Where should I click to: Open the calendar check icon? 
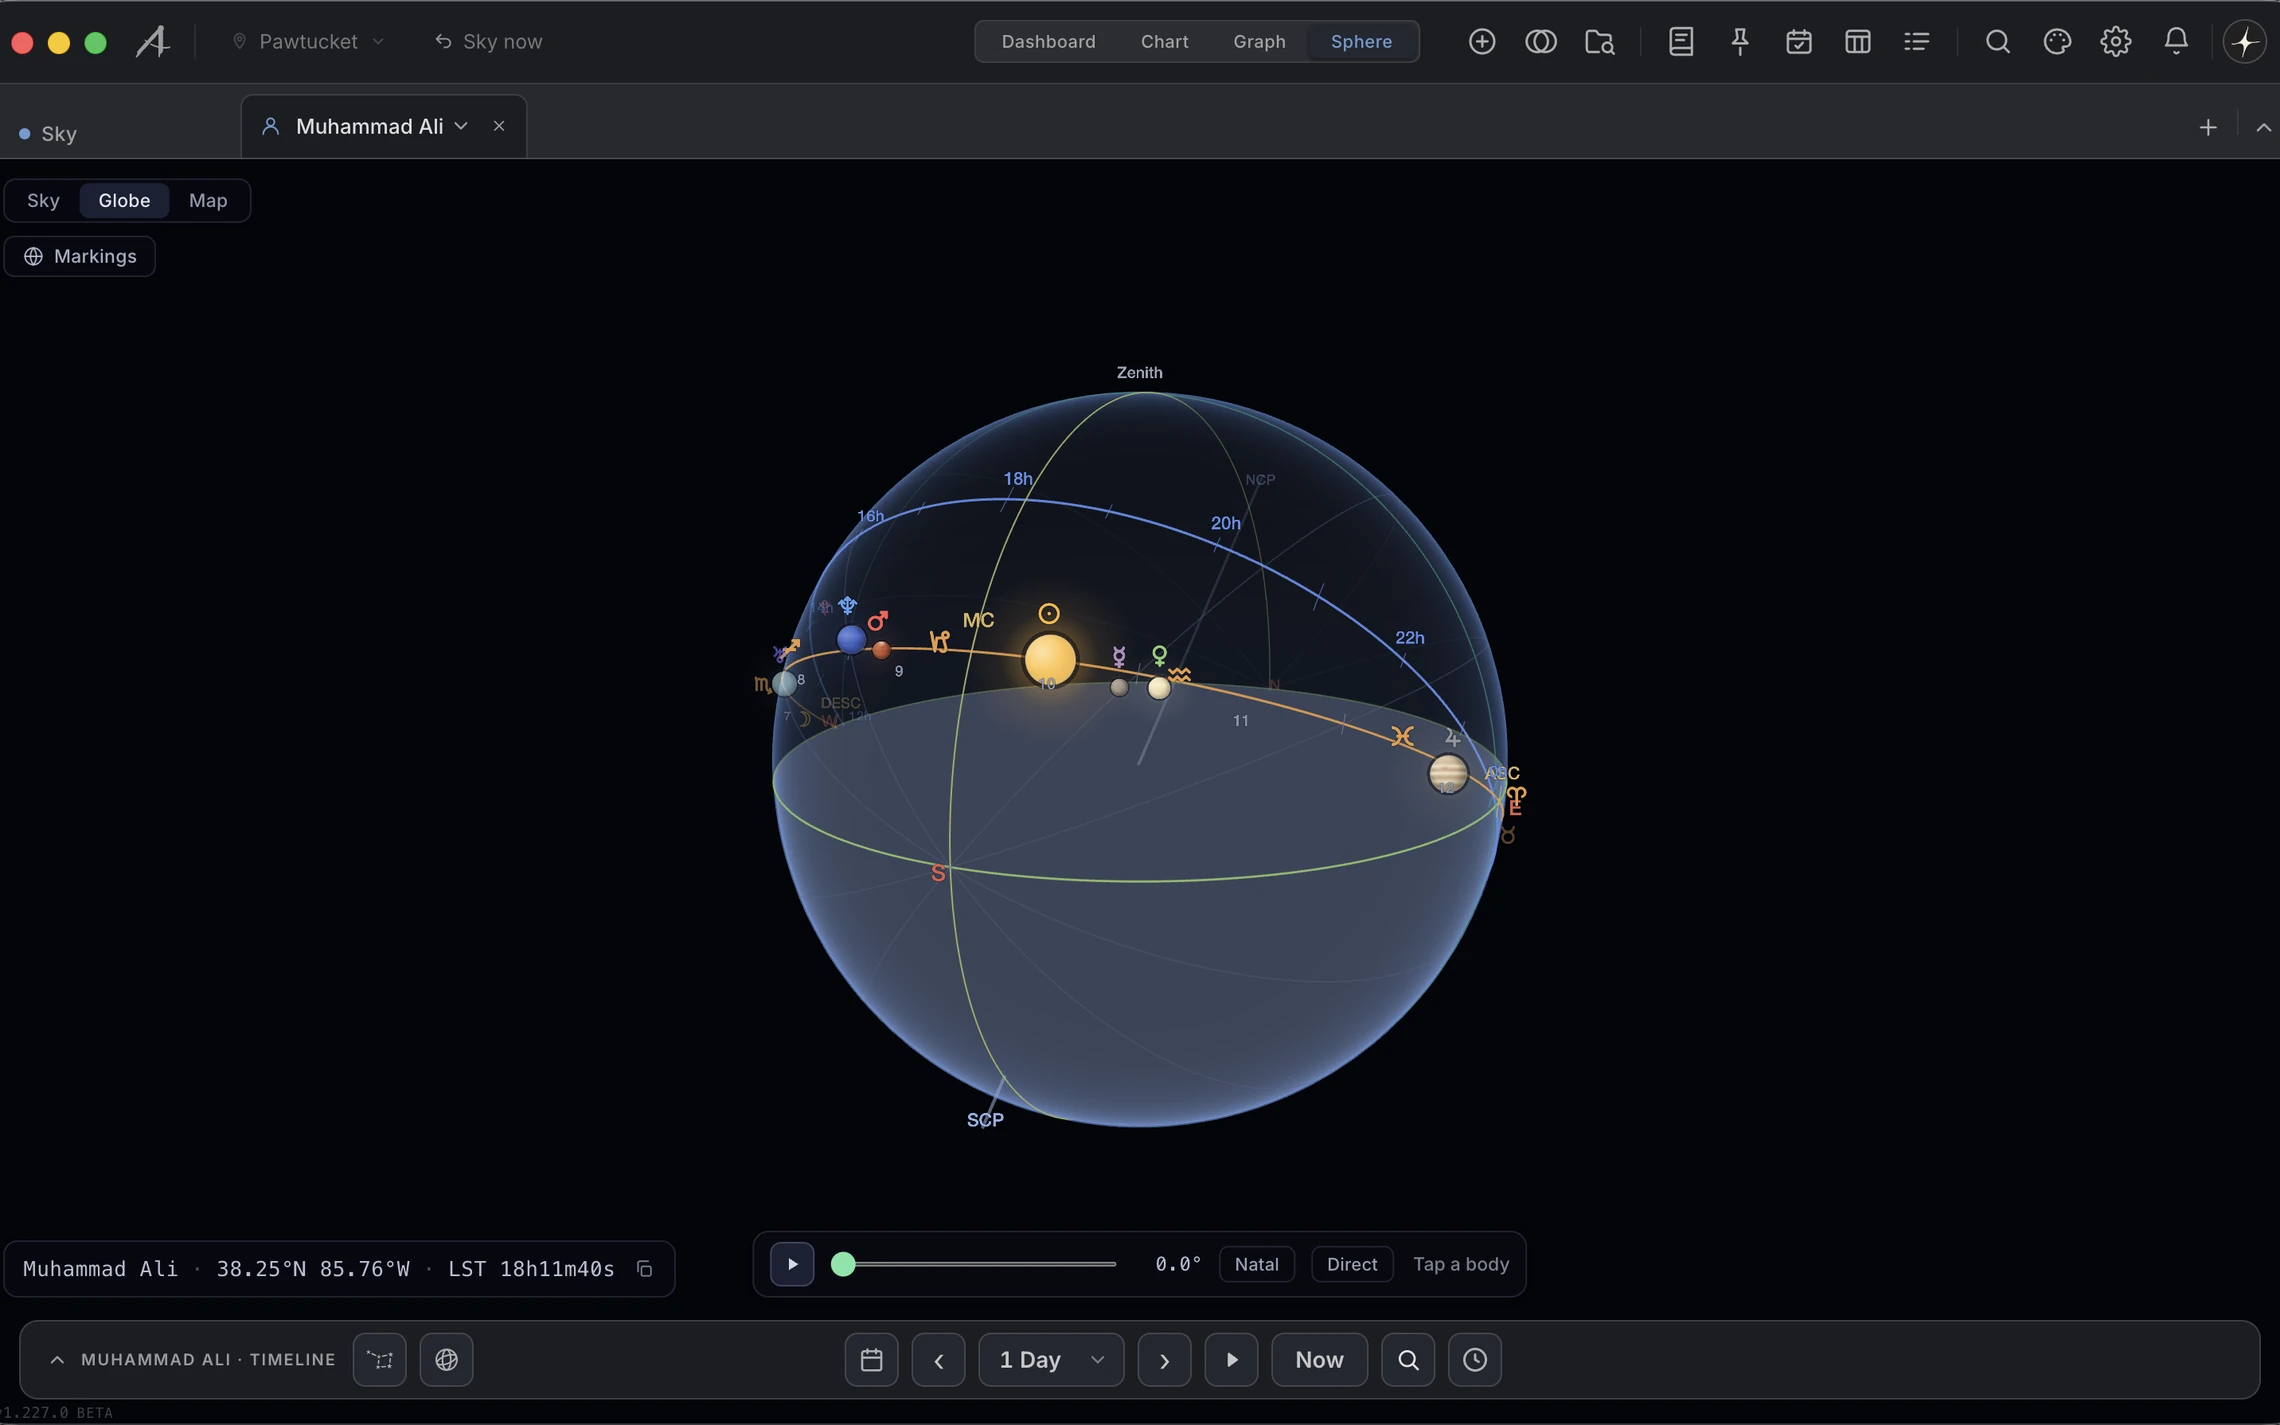click(x=1798, y=41)
